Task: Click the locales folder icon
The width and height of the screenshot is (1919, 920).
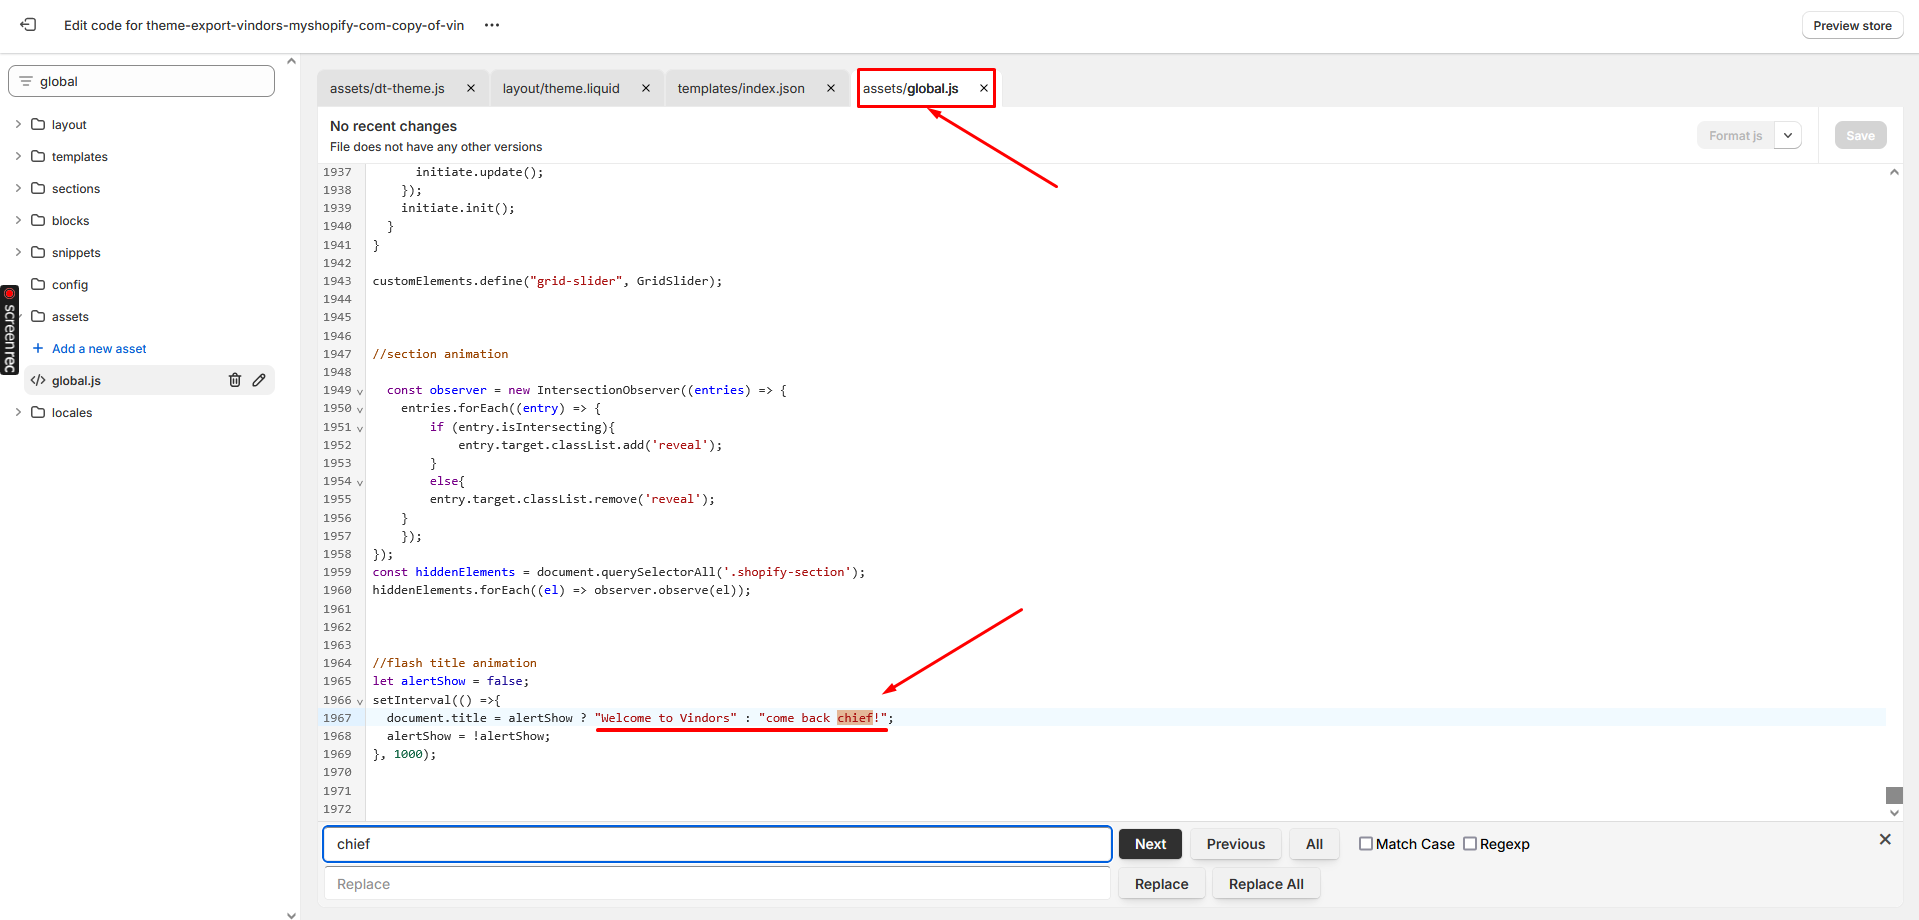Action: [x=38, y=412]
